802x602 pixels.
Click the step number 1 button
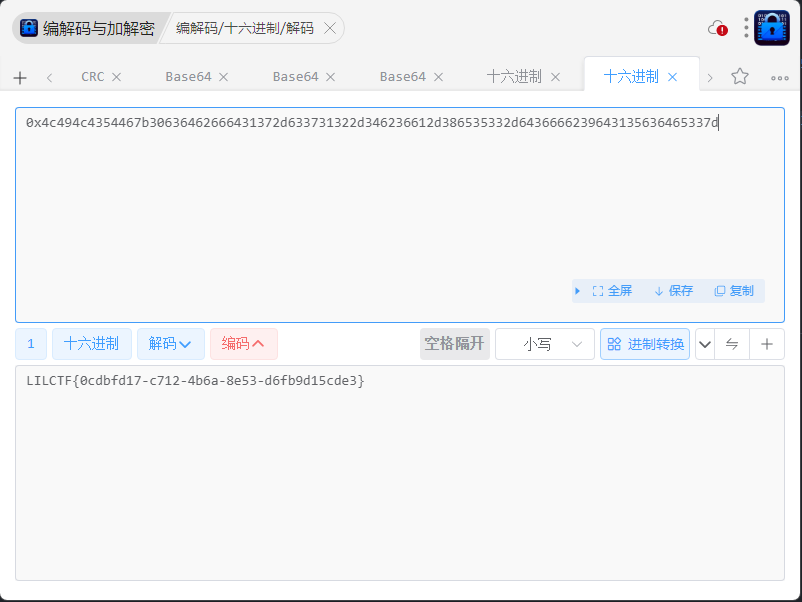point(31,344)
